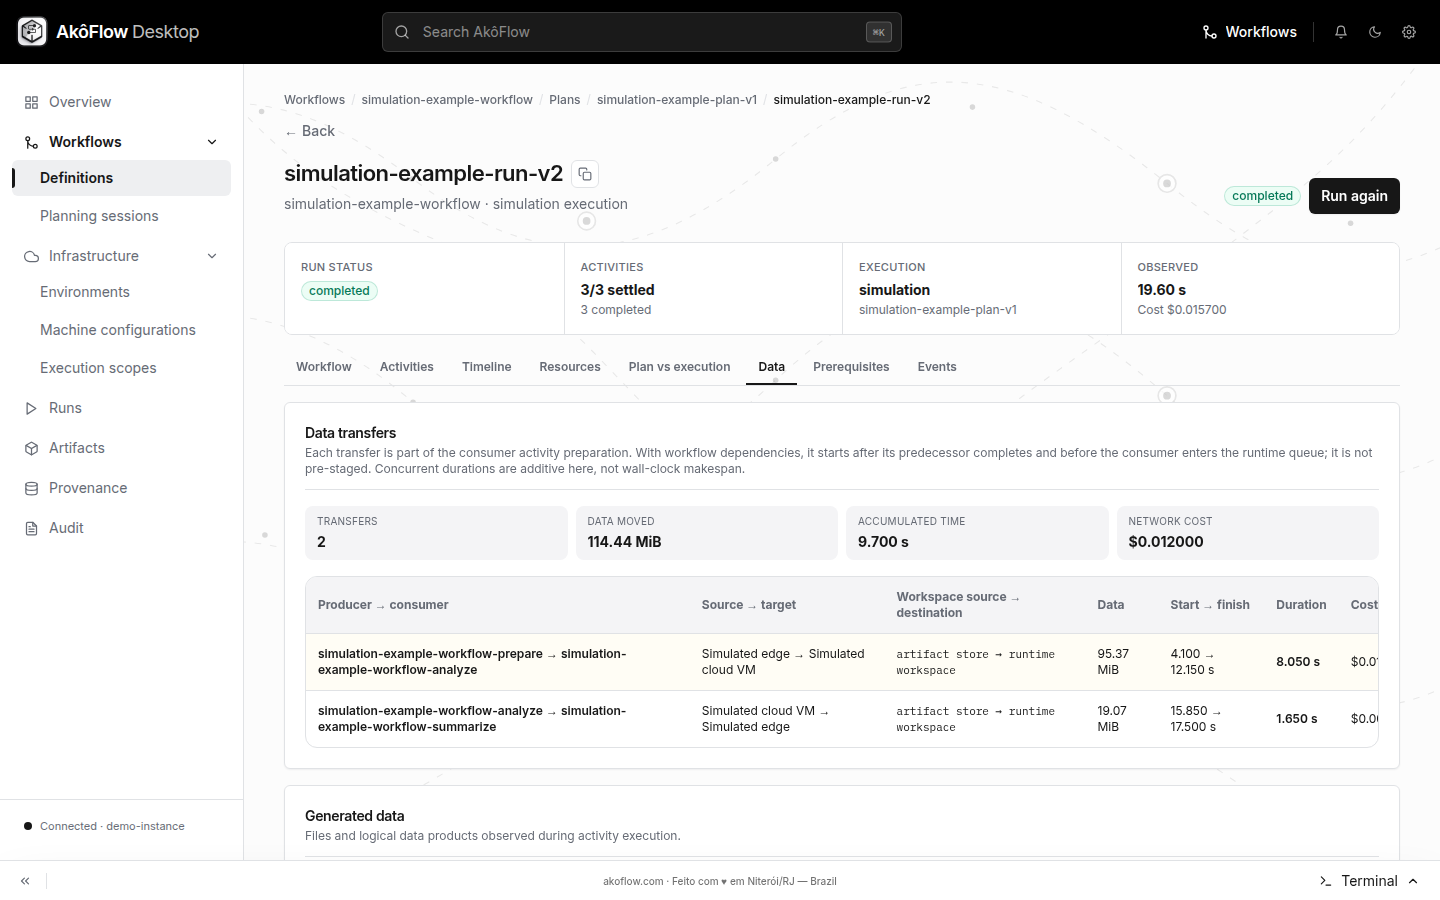Collapse the sidebar with double chevron

coord(25,881)
